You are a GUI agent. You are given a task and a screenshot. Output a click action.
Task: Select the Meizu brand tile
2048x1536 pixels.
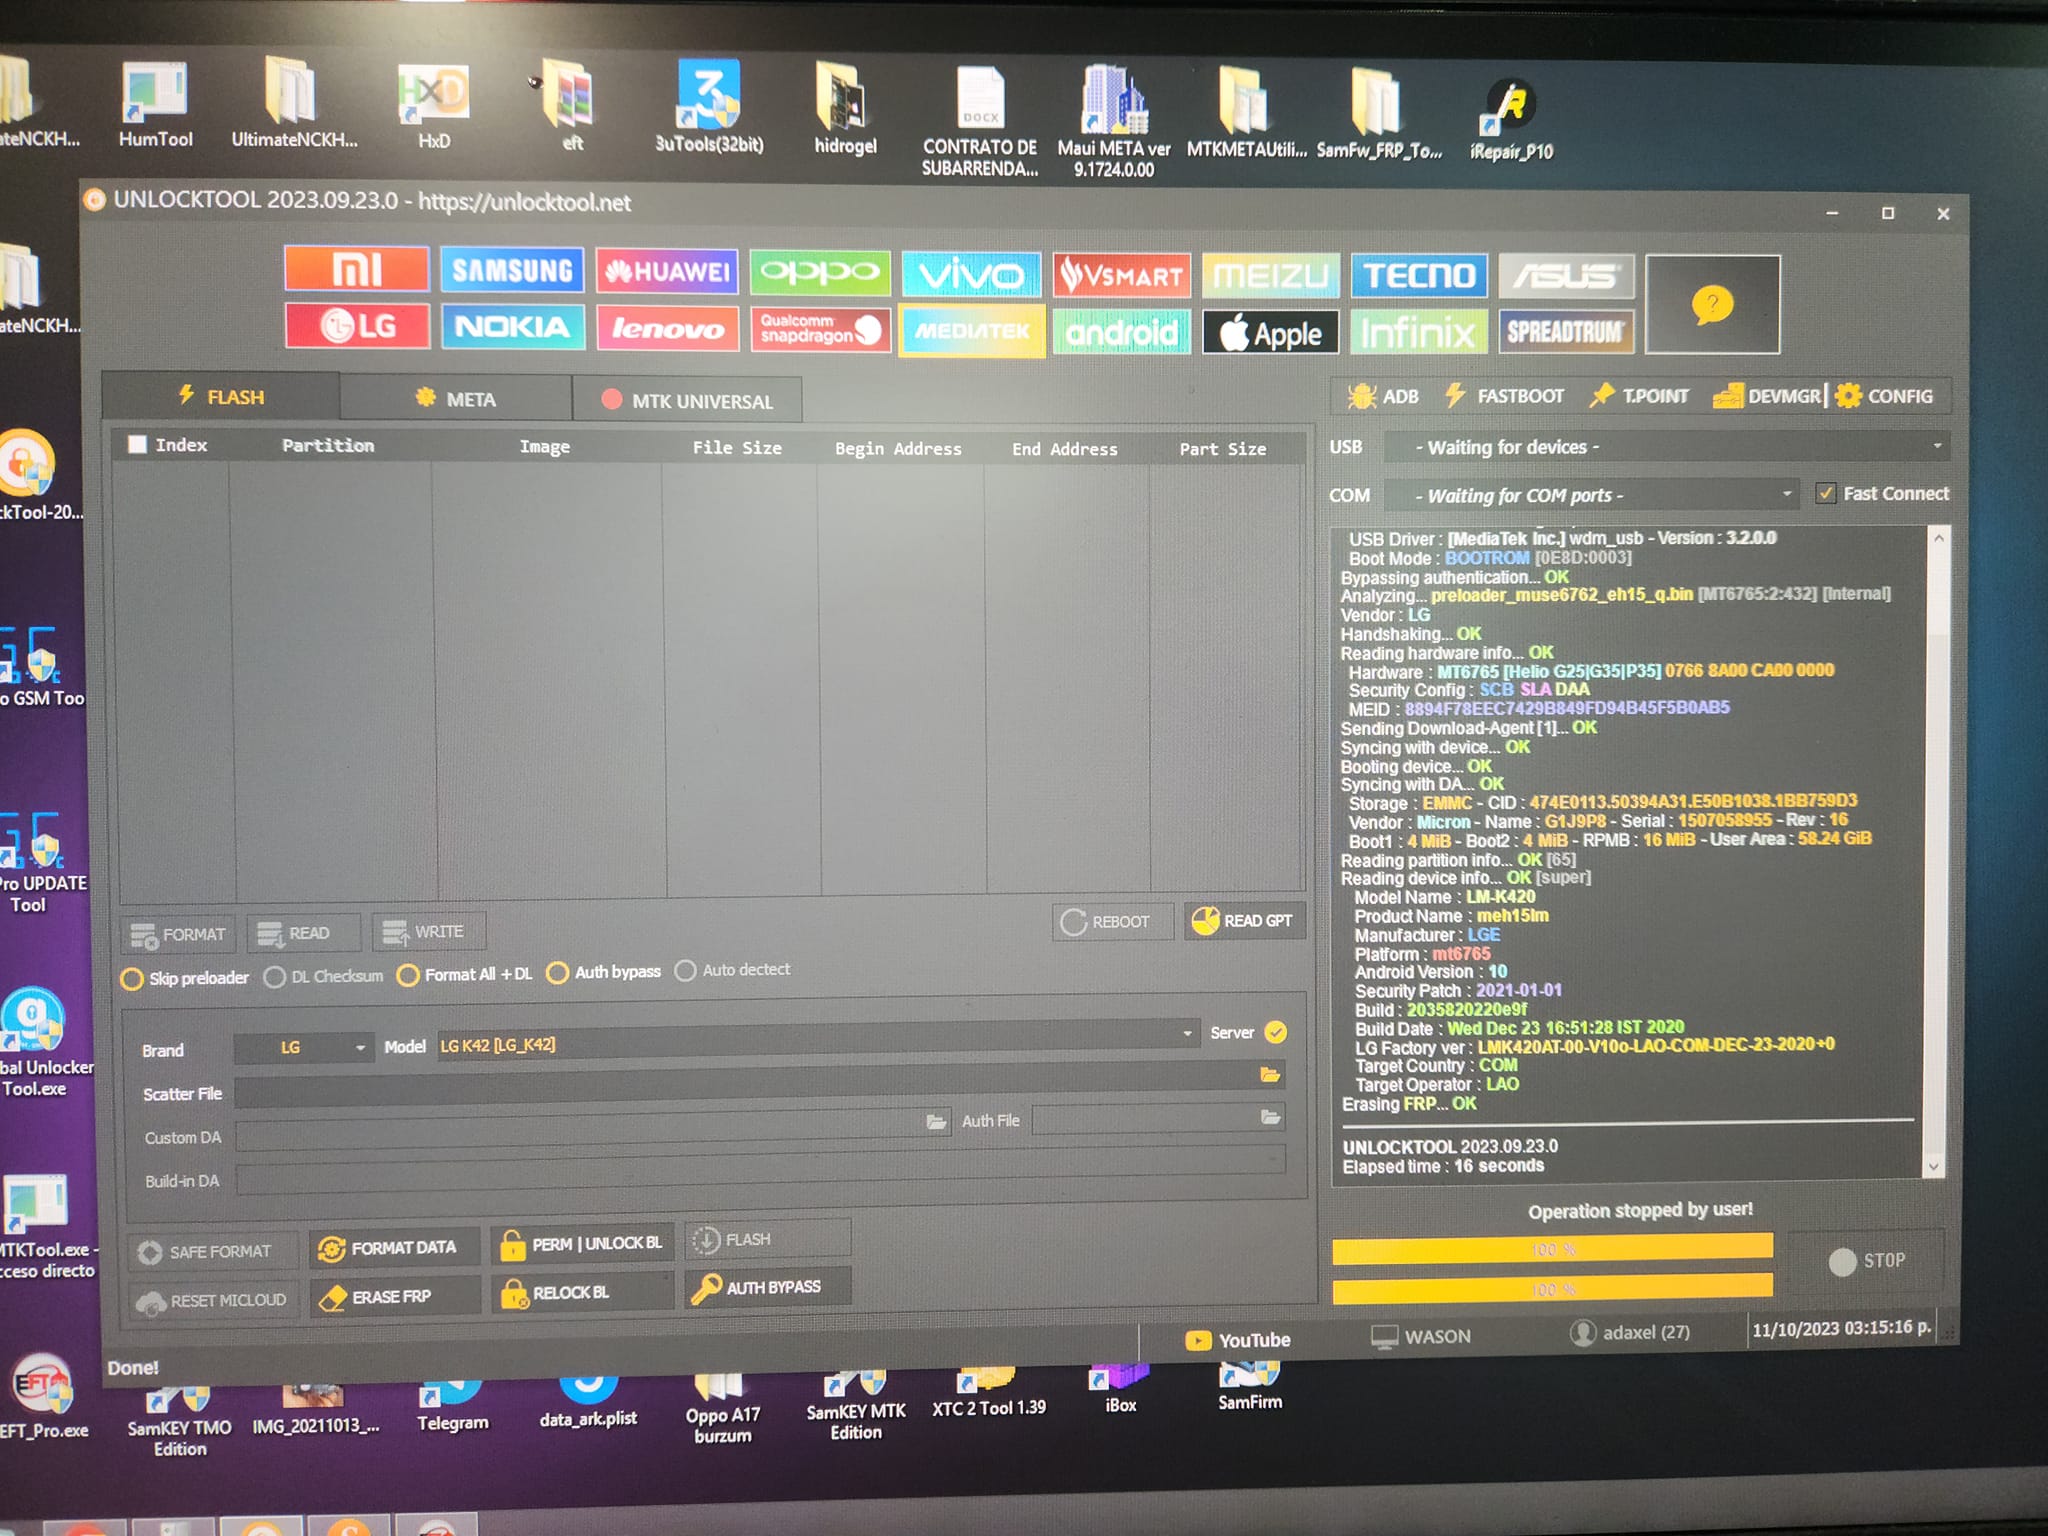coord(1270,275)
